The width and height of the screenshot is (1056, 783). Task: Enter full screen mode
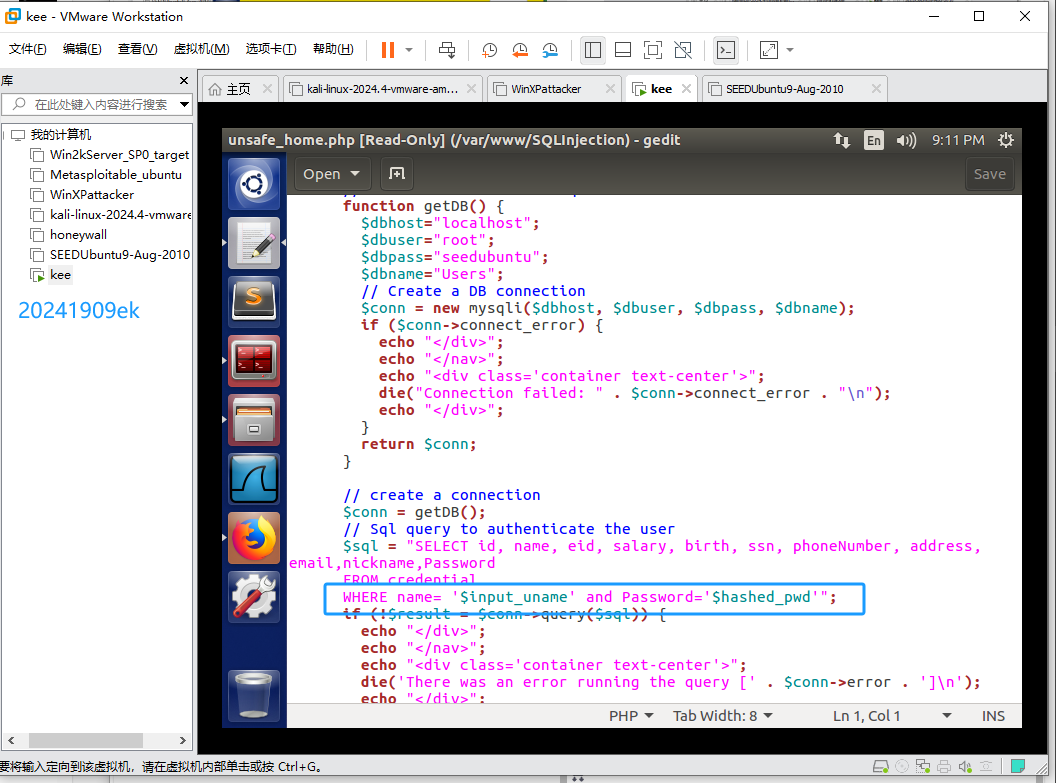coord(653,50)
